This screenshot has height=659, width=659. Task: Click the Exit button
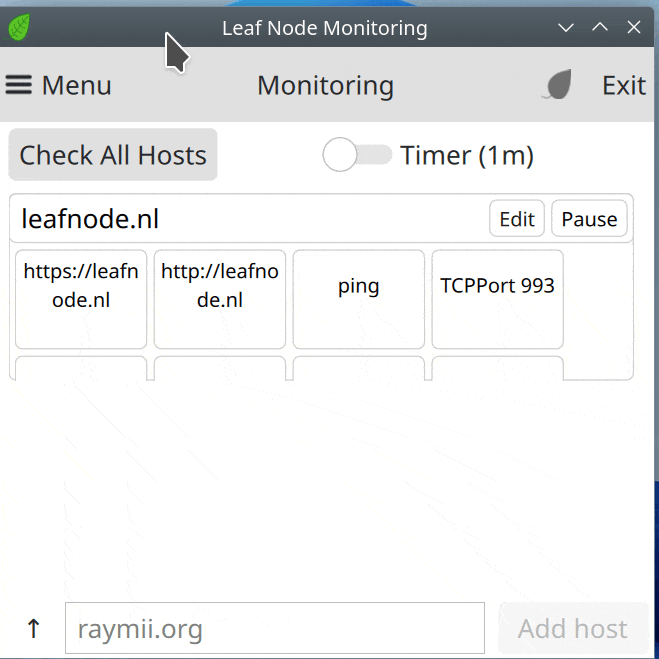tap(623, 86)
